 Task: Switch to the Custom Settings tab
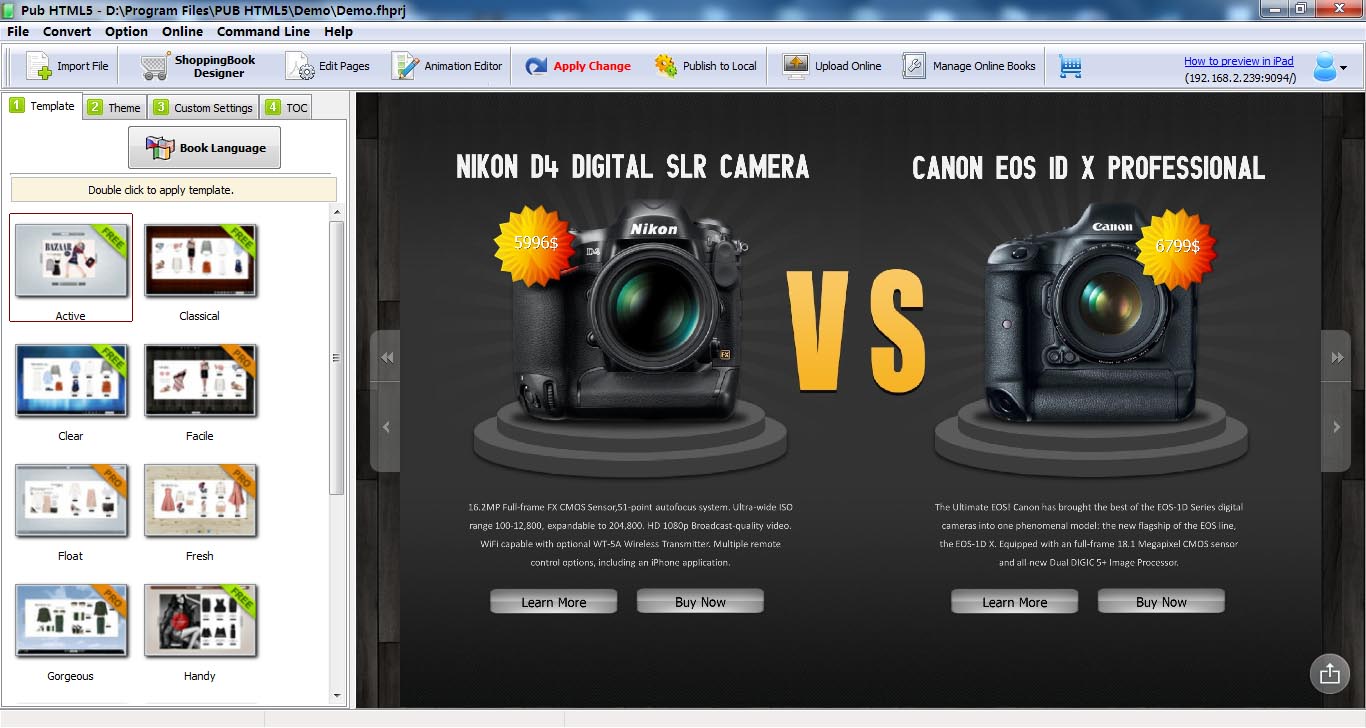pos(203,107)
